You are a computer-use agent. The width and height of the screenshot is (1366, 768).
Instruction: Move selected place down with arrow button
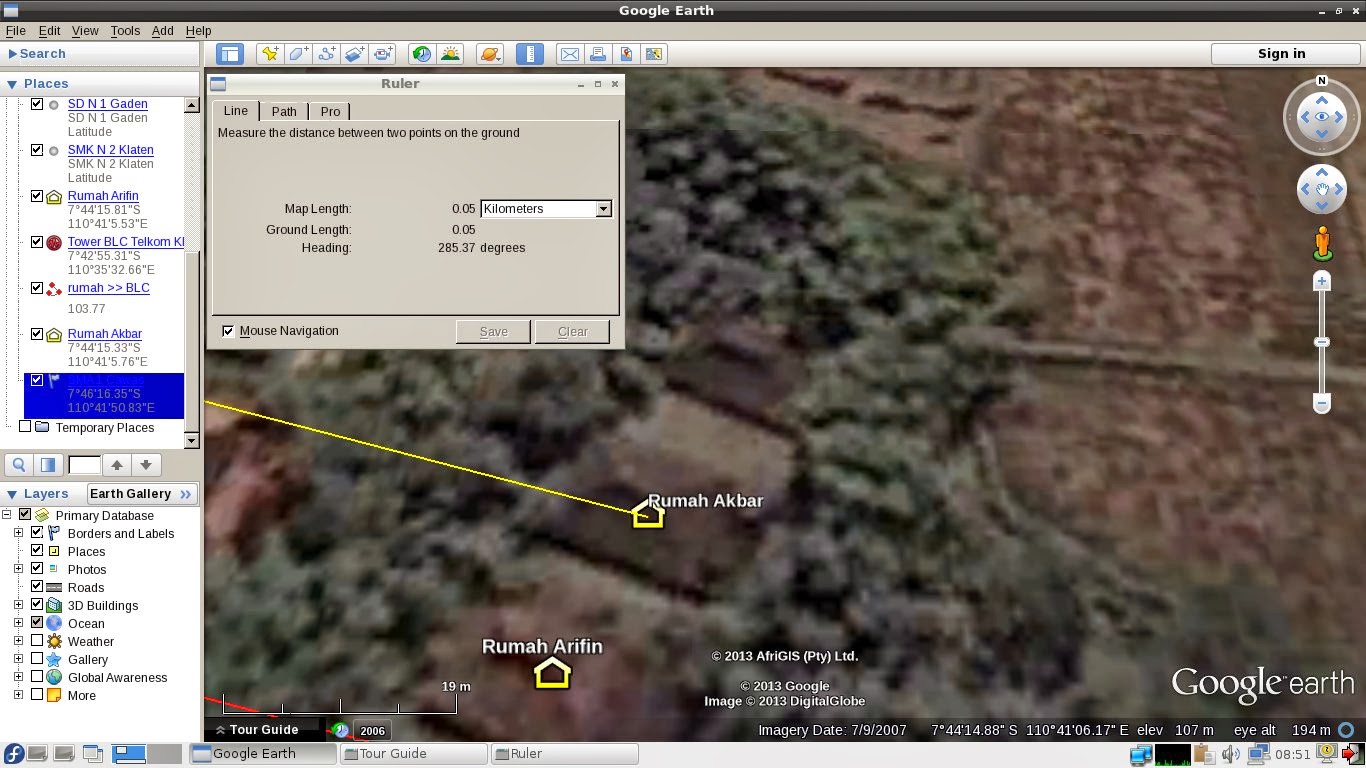(146, 464)
